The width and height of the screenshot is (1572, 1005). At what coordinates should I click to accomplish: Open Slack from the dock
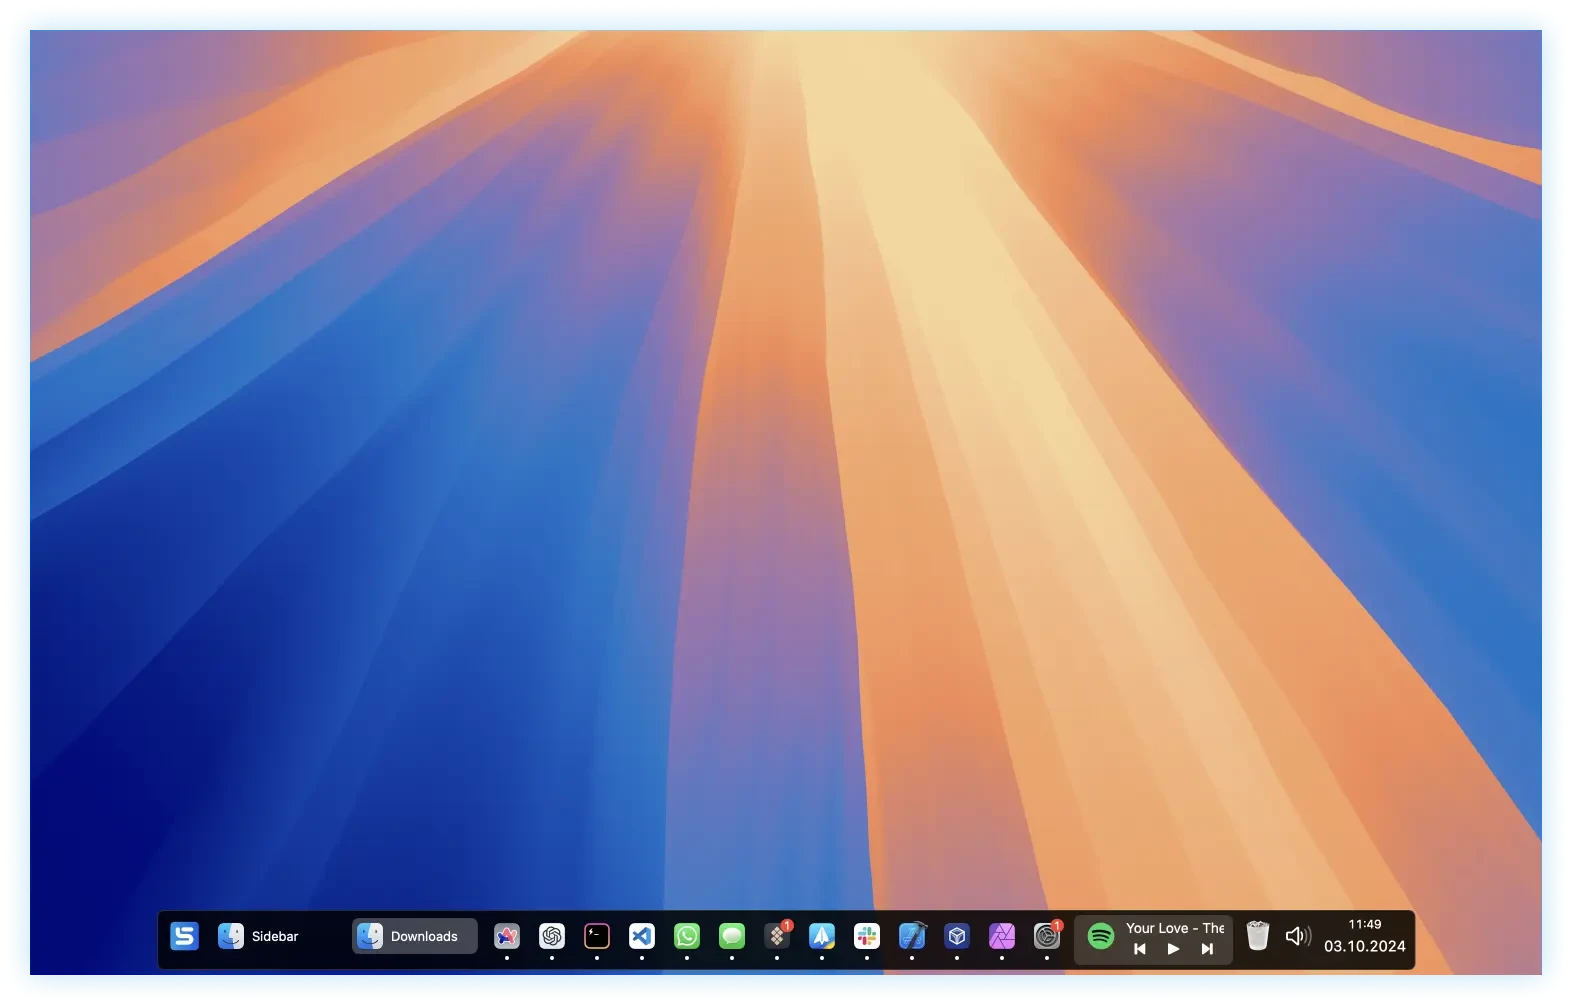867,936
